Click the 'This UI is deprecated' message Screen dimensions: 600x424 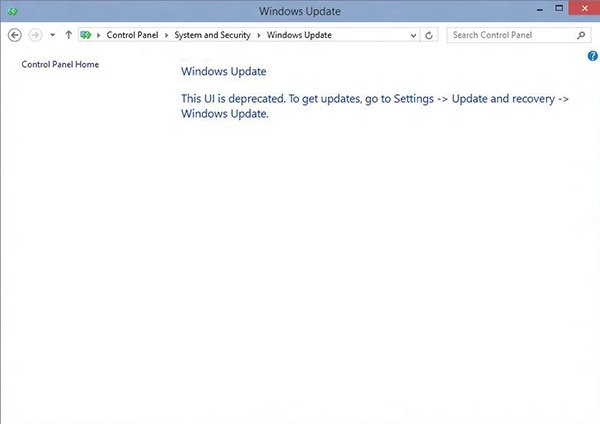pyautogui.click(x=375, y=106)
